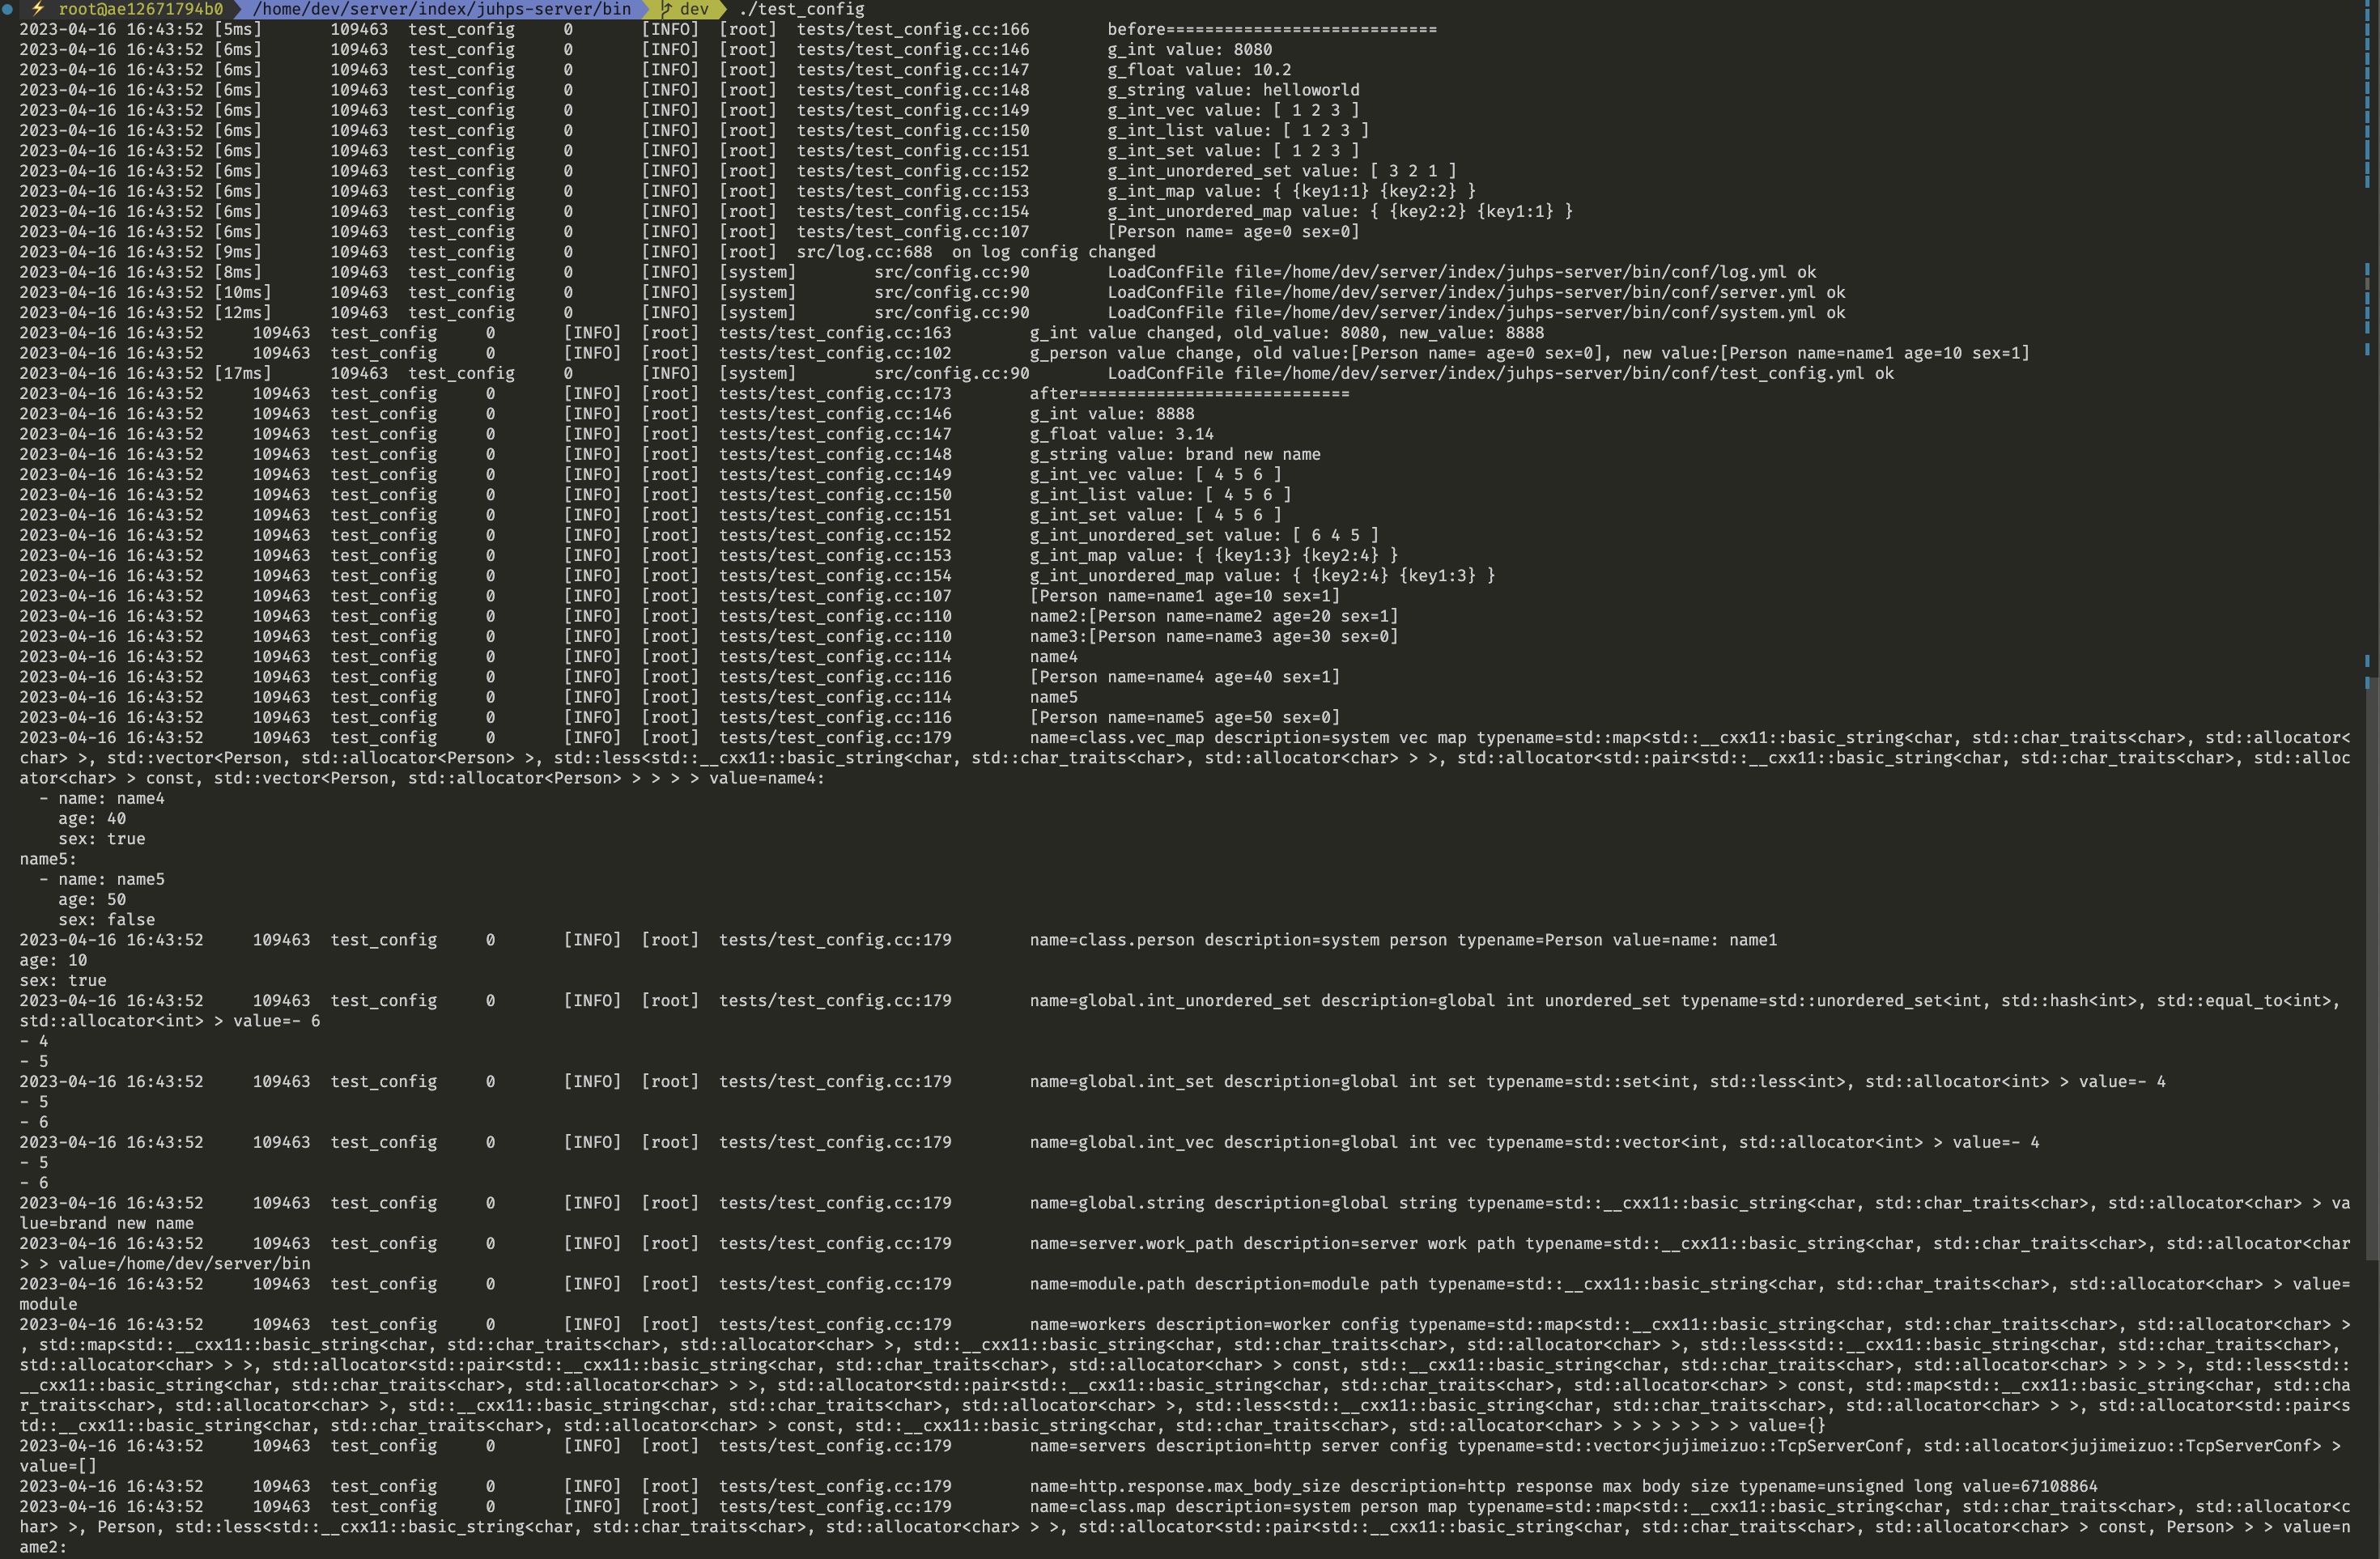The width and height of the screenshot is (2380, 1559).
Task: Click the LoadConfFile conf/system.yml ok message
Action: (1476, 312)
